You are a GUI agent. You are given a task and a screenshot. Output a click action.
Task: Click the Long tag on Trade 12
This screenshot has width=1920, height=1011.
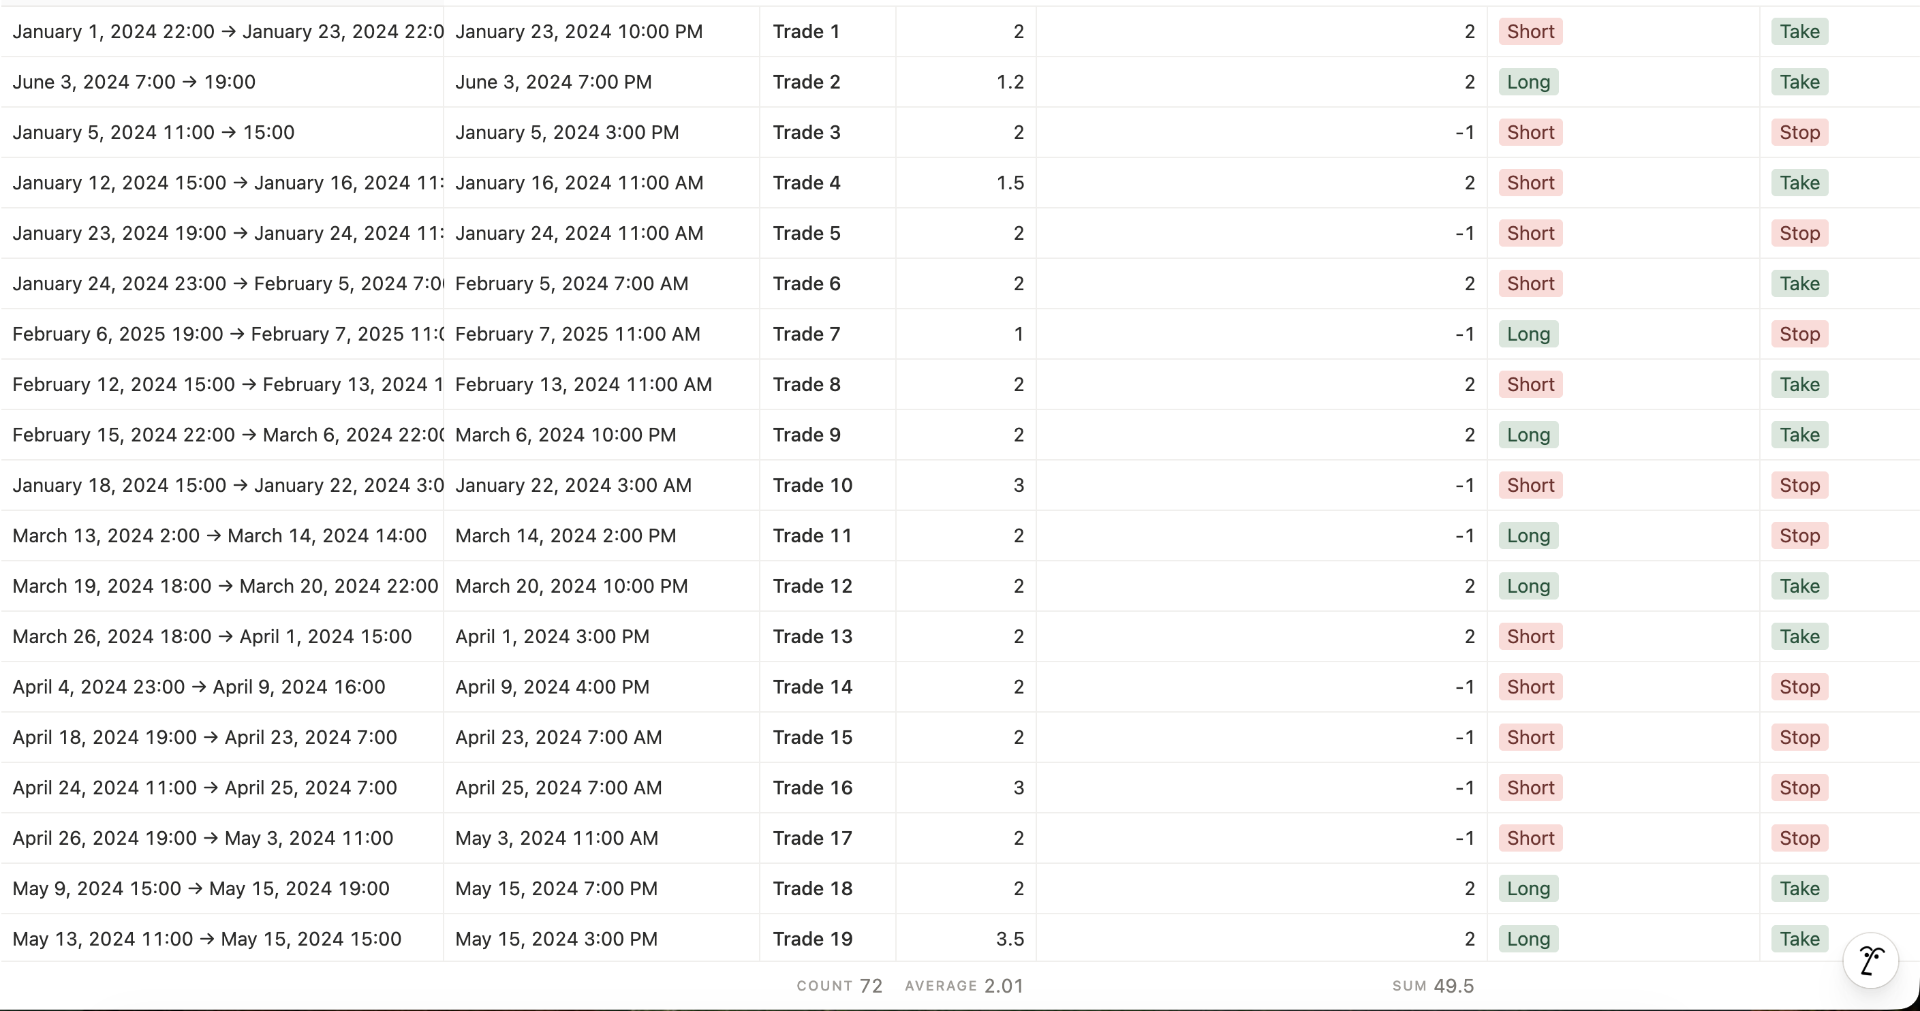pos(1528,586)
